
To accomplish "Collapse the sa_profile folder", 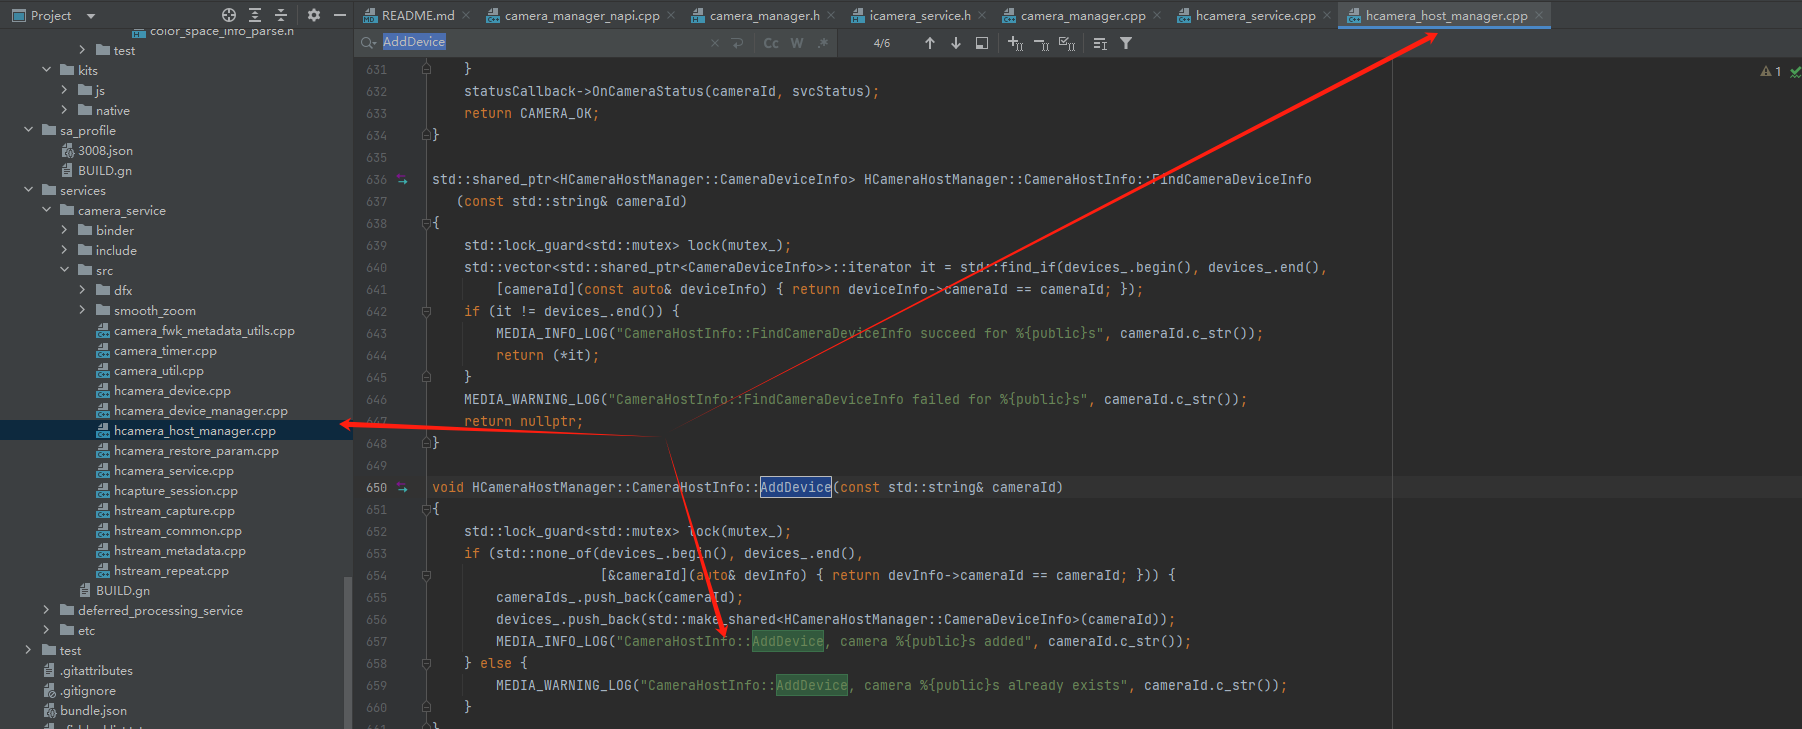I will (28, 130).
